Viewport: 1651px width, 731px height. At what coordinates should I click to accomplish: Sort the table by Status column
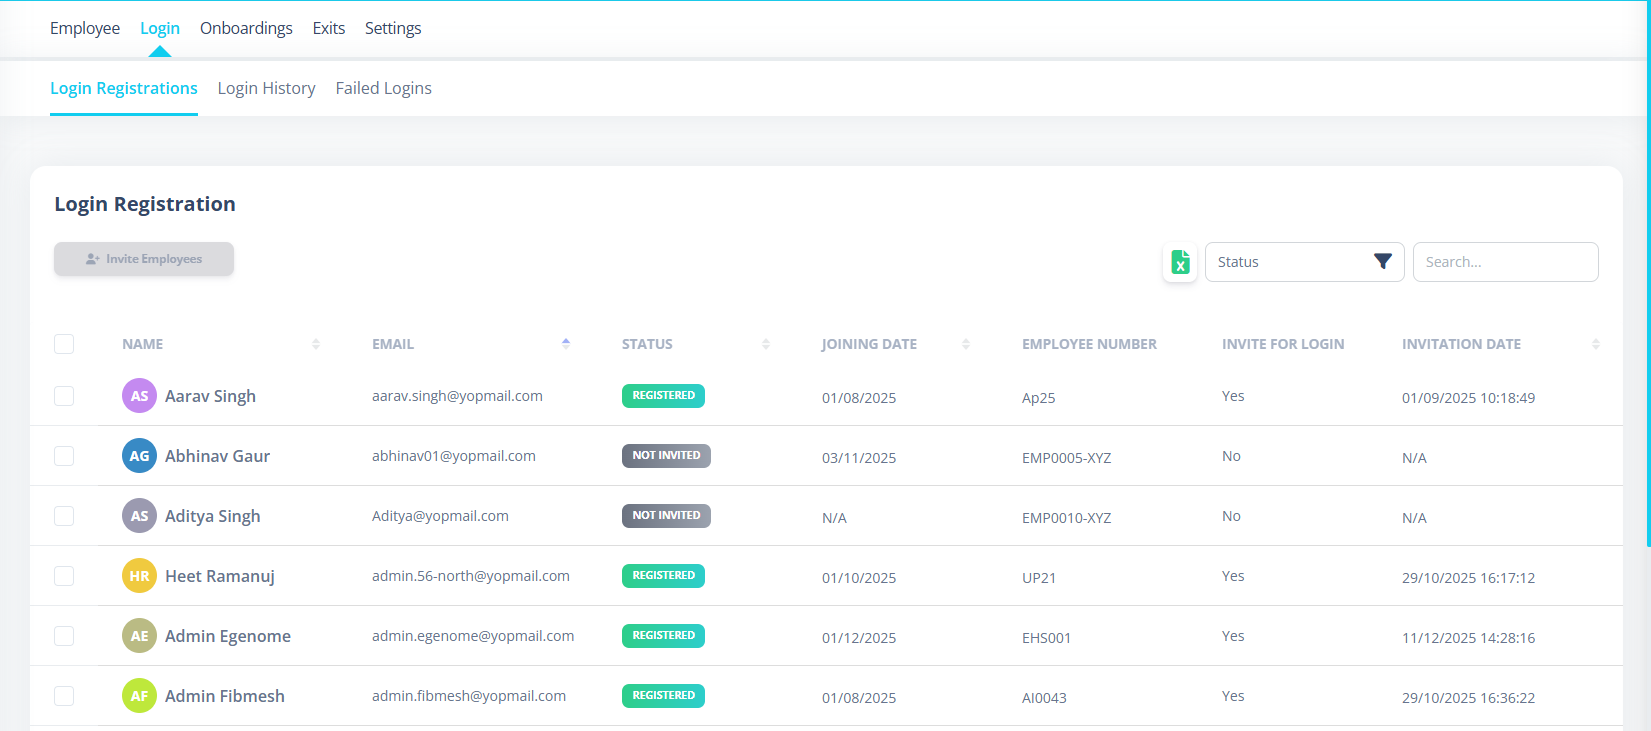click(x=766, y=344)
